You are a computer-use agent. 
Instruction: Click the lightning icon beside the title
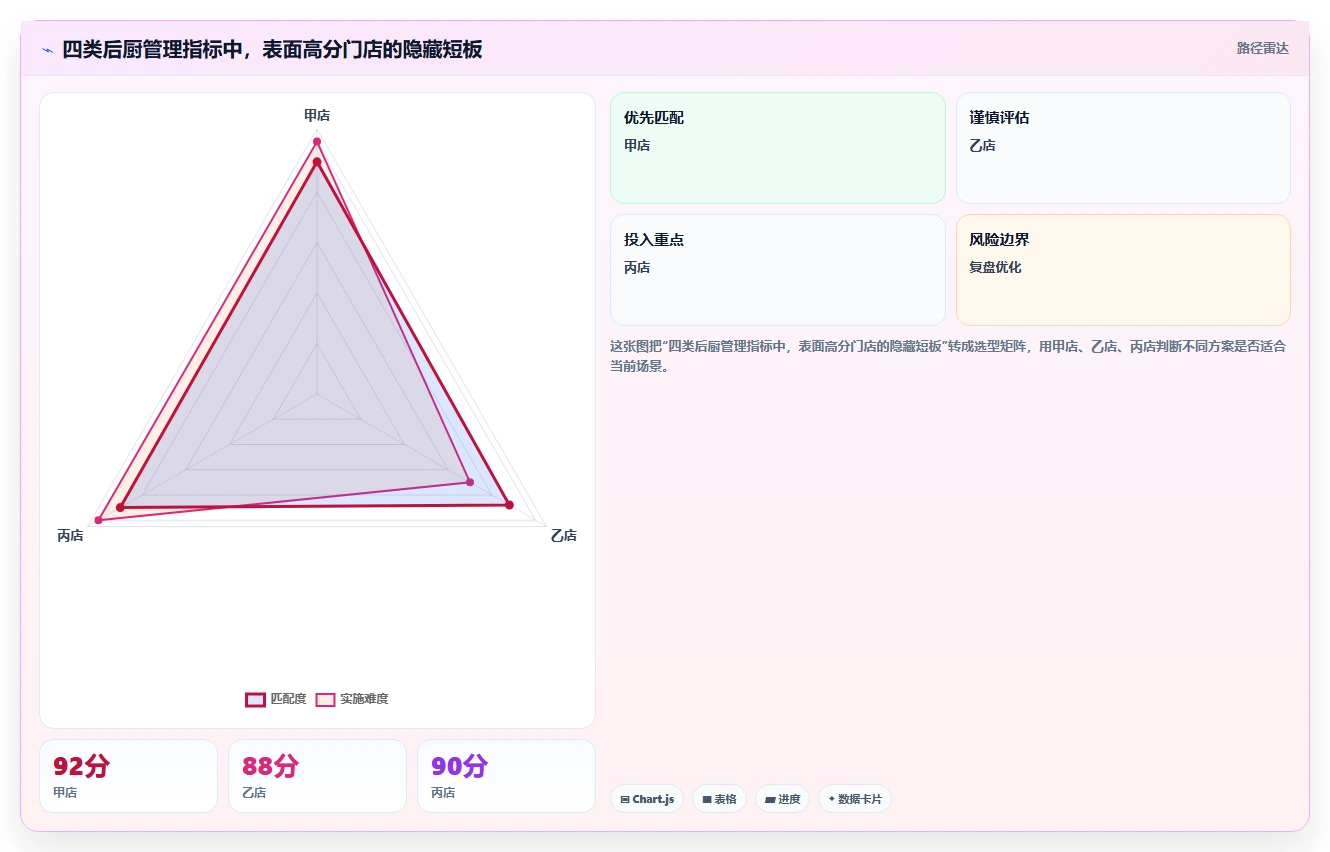point(47,50)
